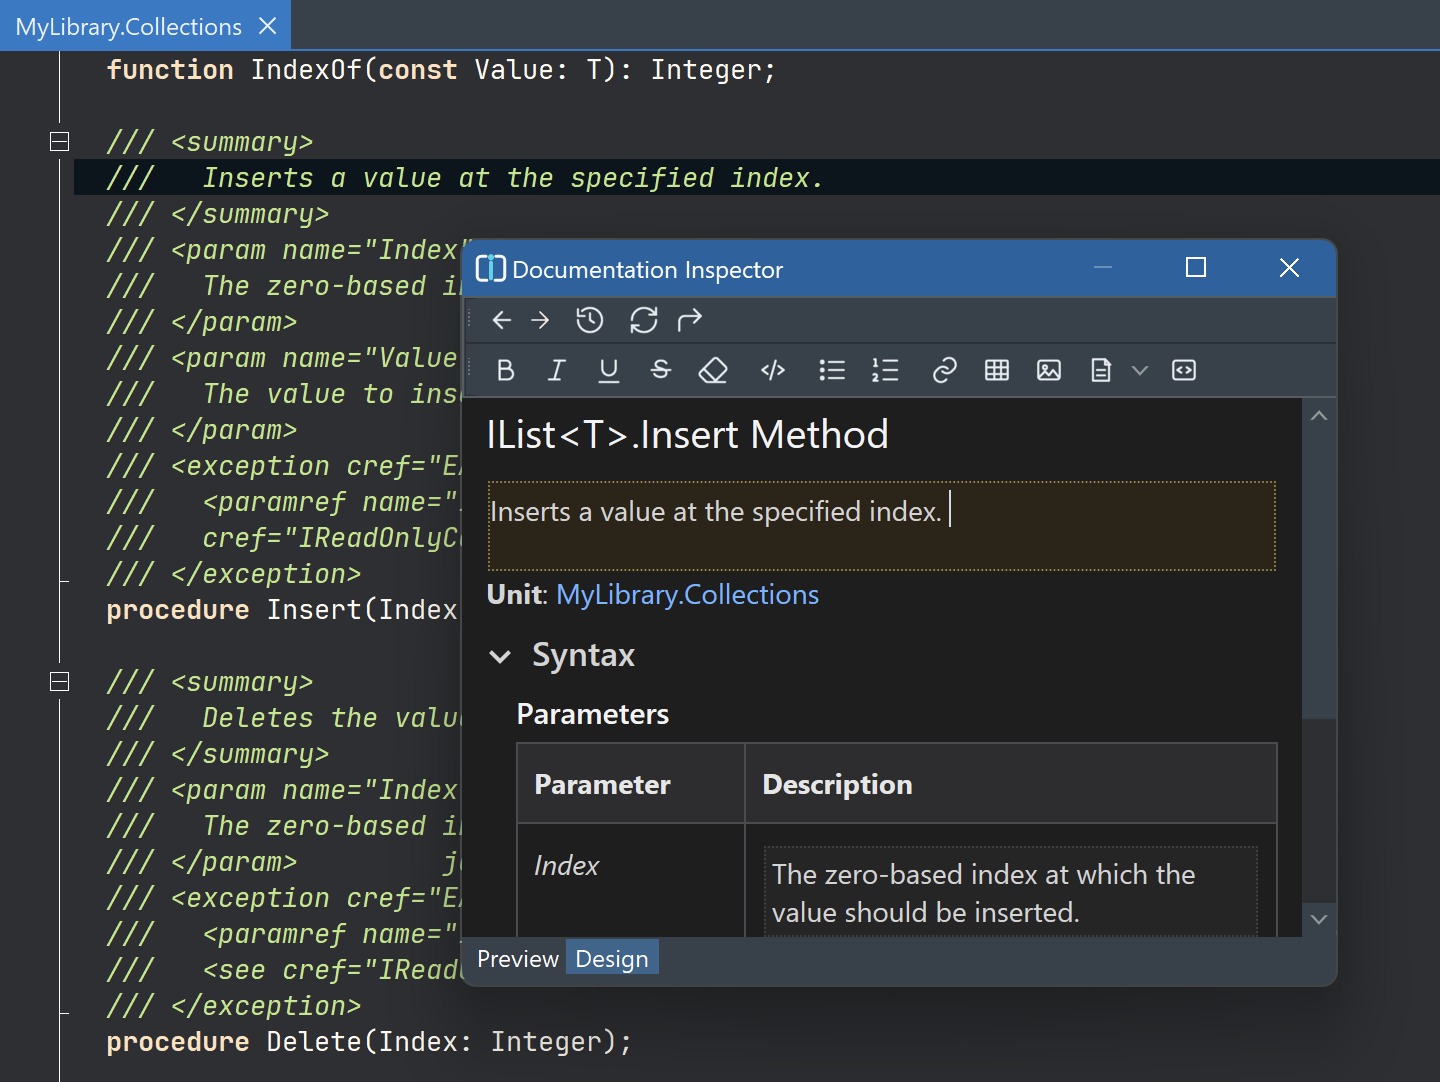1440x1082 pixels.
Task: Click the 'procedure Insert(Index' code line
Action: click(x=282, y=610)
